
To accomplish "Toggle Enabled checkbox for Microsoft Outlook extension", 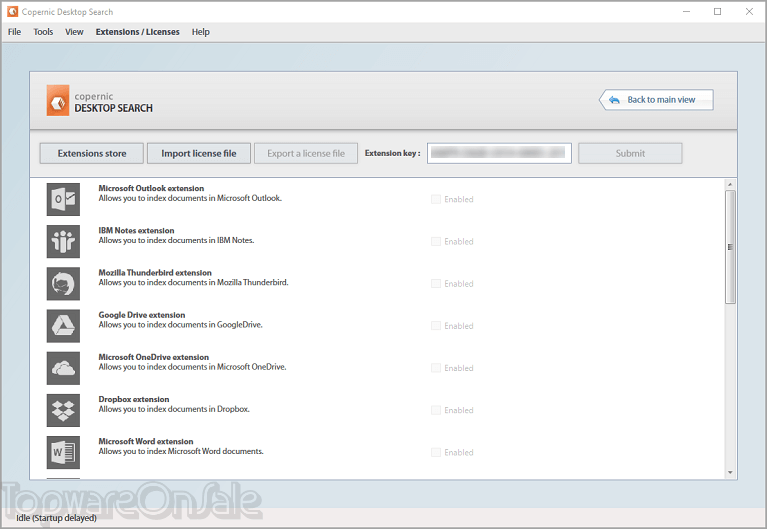I will pos(436,199).
